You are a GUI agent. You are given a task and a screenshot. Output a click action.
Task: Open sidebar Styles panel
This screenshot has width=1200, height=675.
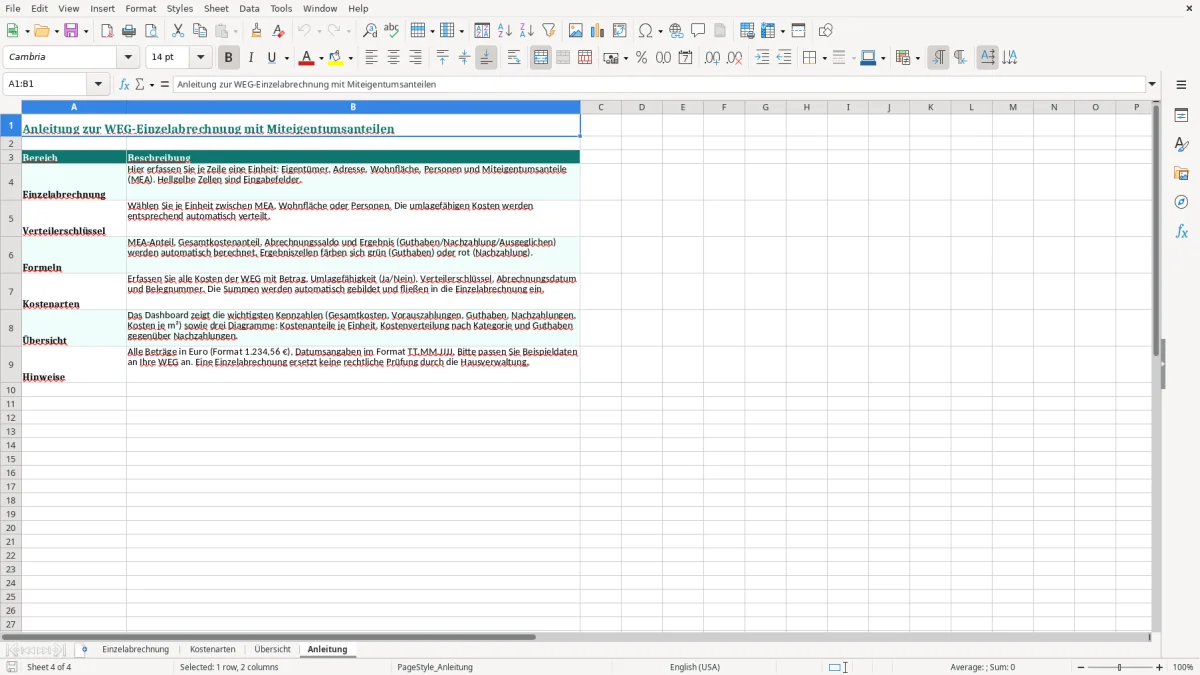(1181, 145)
